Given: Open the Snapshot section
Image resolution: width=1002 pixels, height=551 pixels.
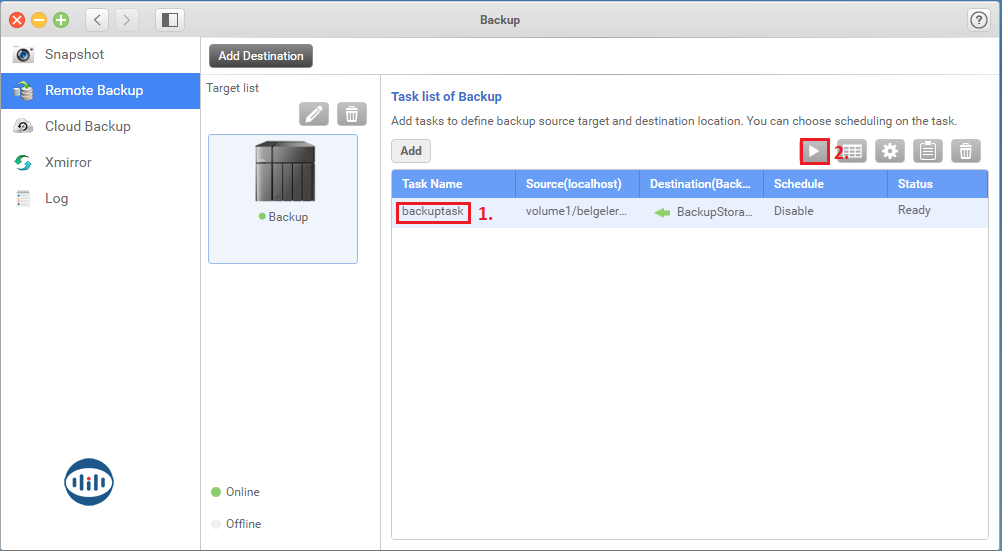Looking at the screenshot, I should pos(74,54).
